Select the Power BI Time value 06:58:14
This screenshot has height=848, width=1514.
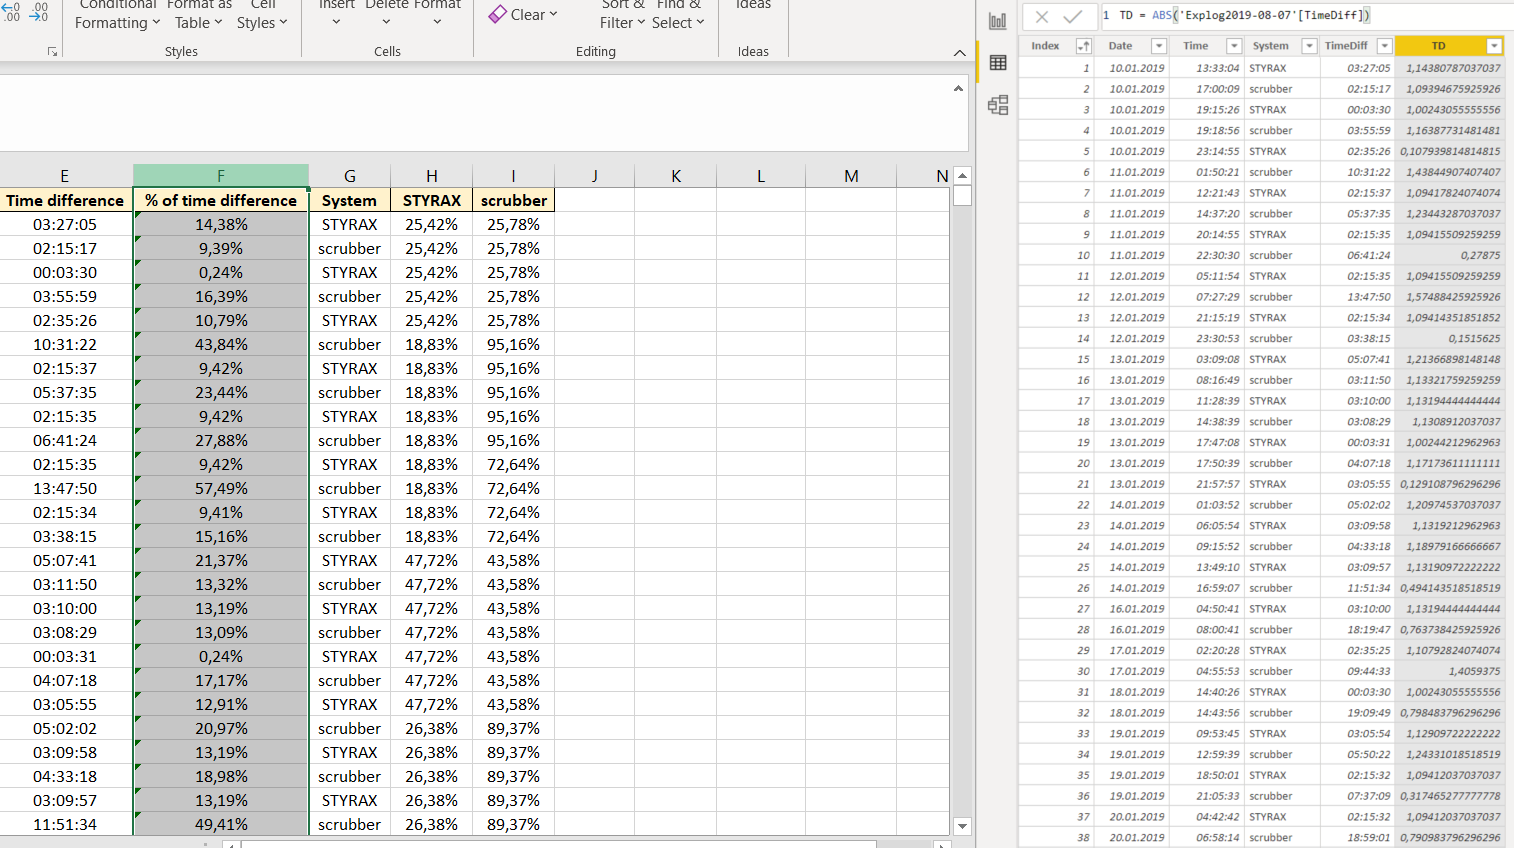click(x=1208, y=838)
